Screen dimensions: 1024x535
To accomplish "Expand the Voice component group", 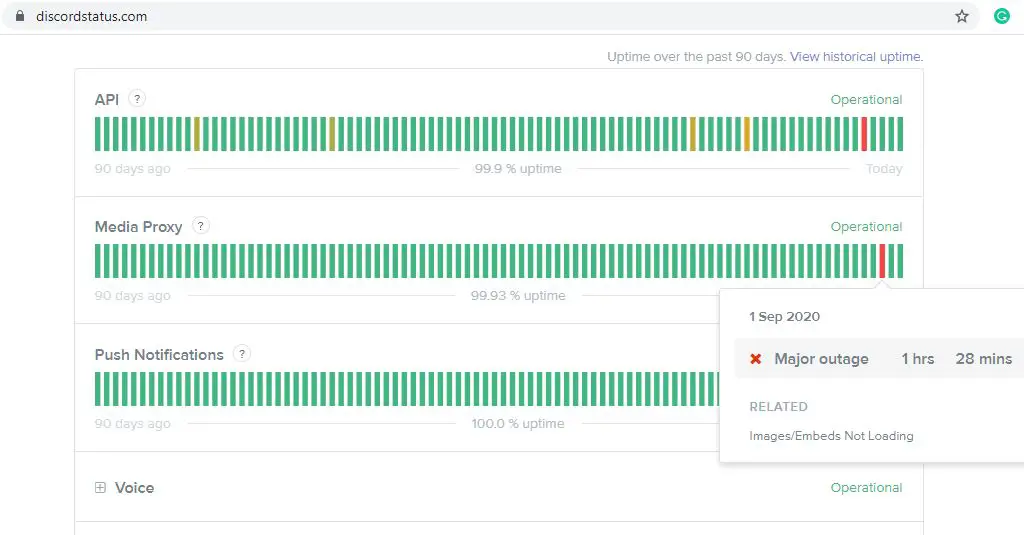I will coord(100,487).
